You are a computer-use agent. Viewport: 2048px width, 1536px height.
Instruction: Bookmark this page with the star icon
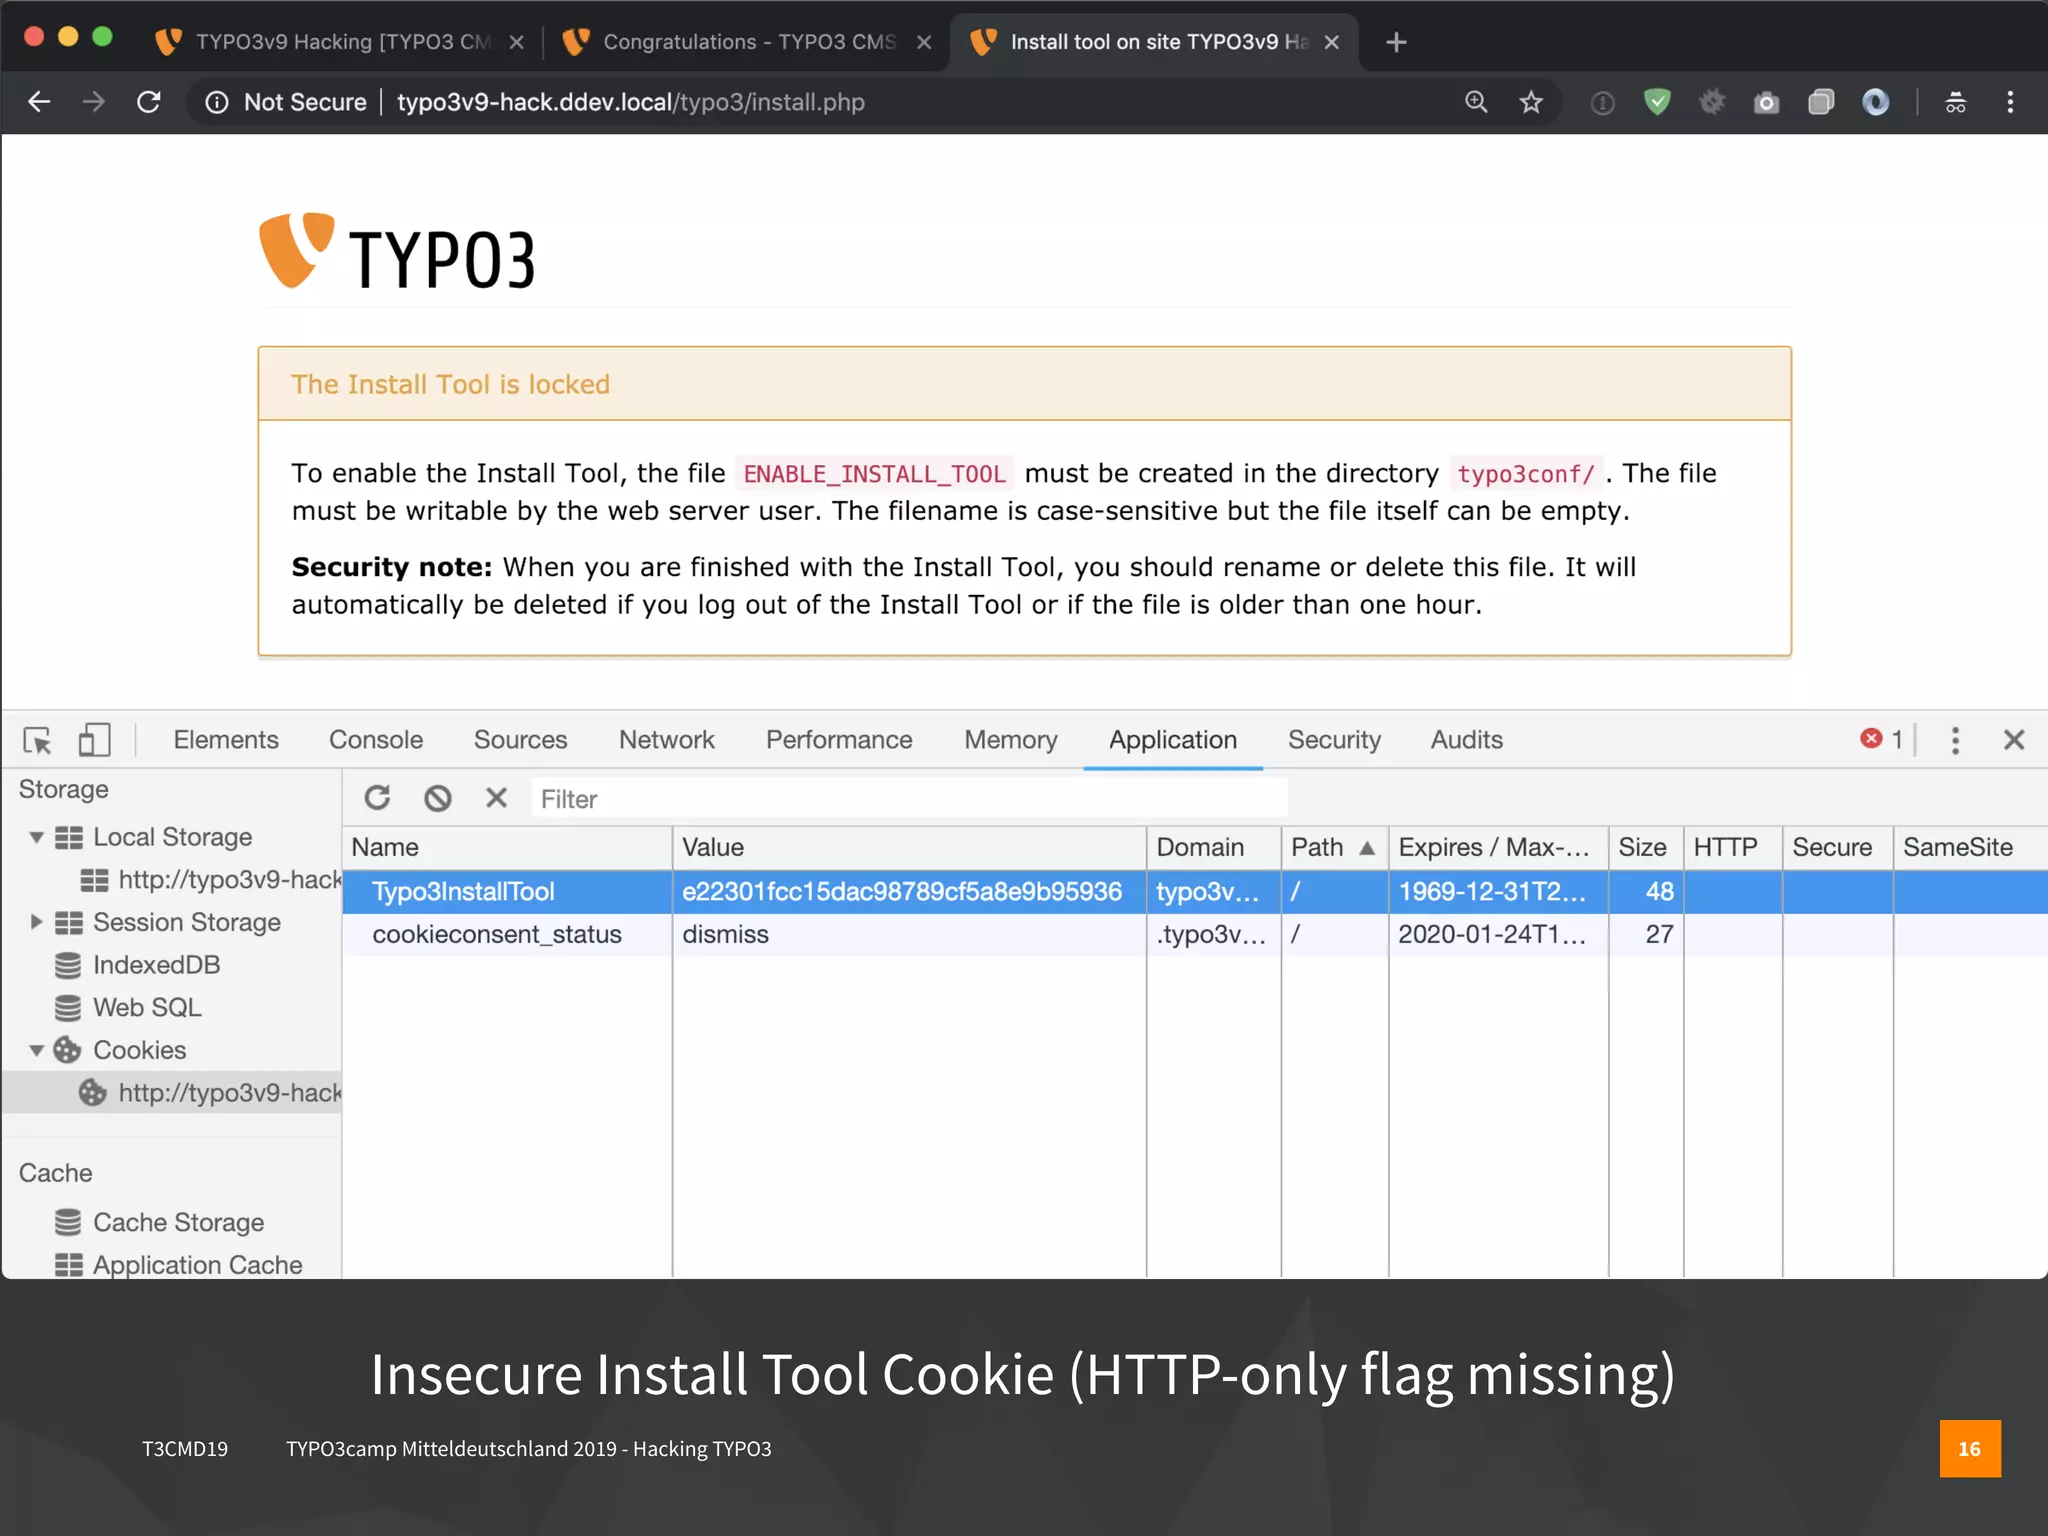tap(1531, 102)
